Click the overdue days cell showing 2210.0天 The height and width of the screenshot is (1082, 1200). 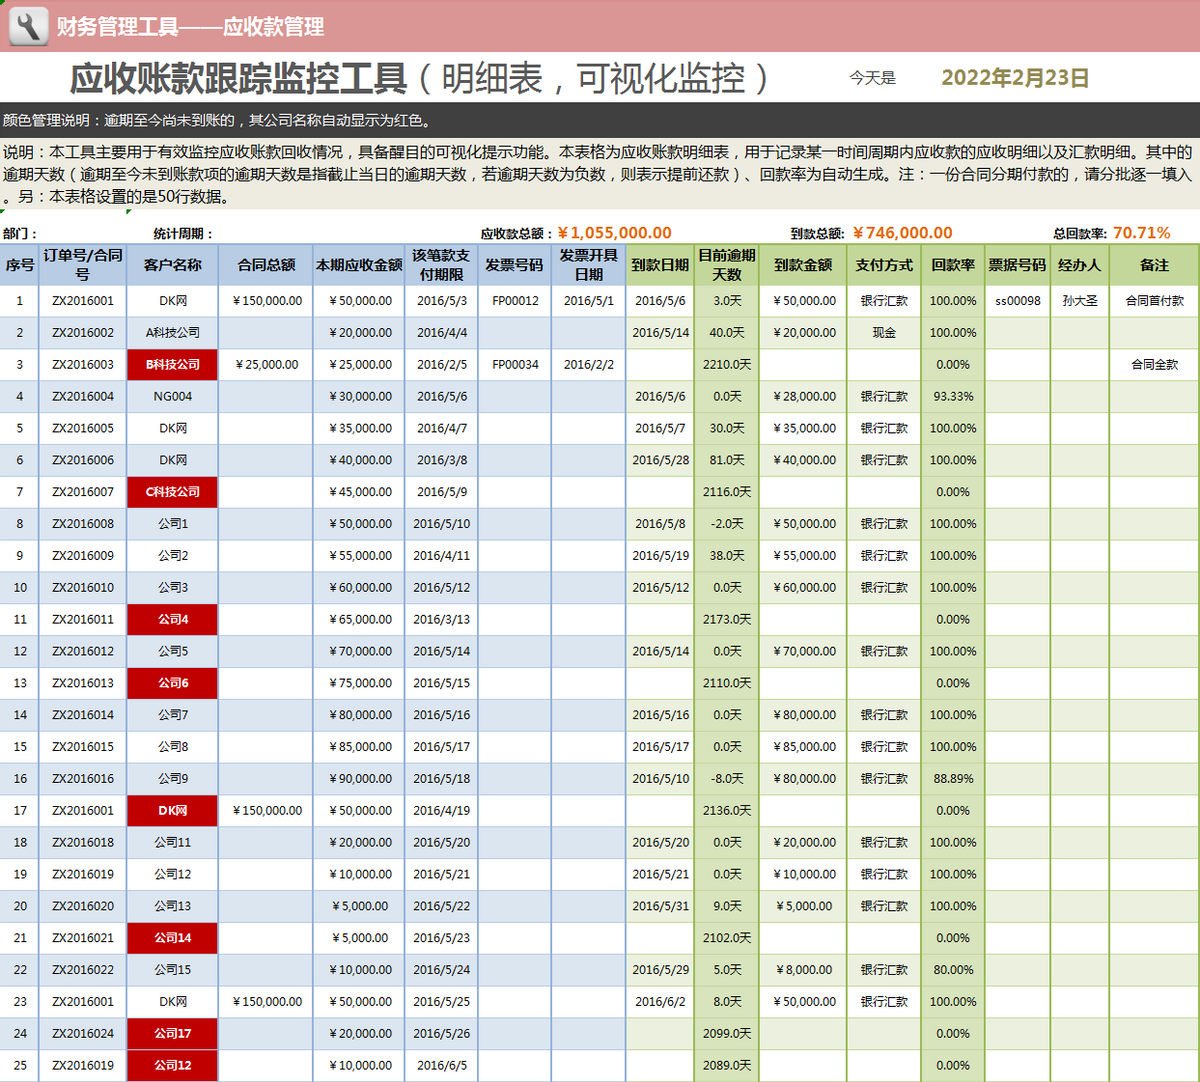[726, 364]
